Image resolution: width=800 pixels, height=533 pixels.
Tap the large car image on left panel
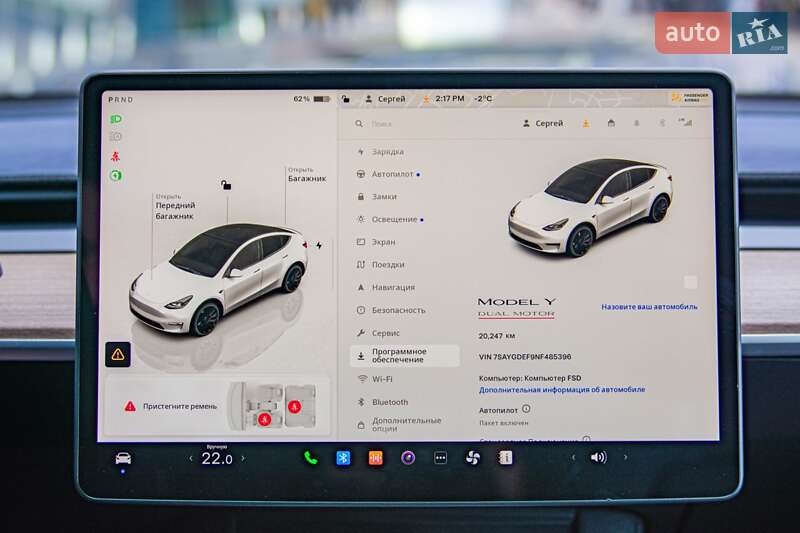tap(218, 281)
